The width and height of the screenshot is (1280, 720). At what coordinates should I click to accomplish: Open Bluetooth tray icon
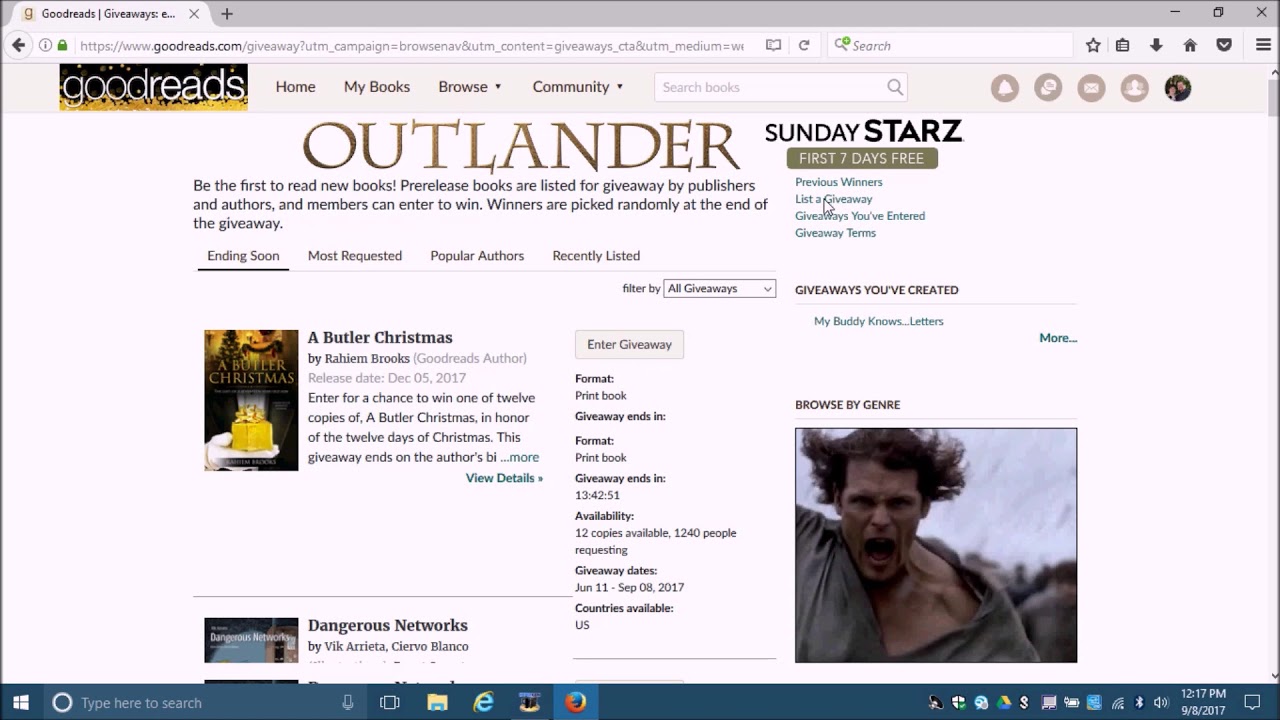click(x=1139, y=703)
